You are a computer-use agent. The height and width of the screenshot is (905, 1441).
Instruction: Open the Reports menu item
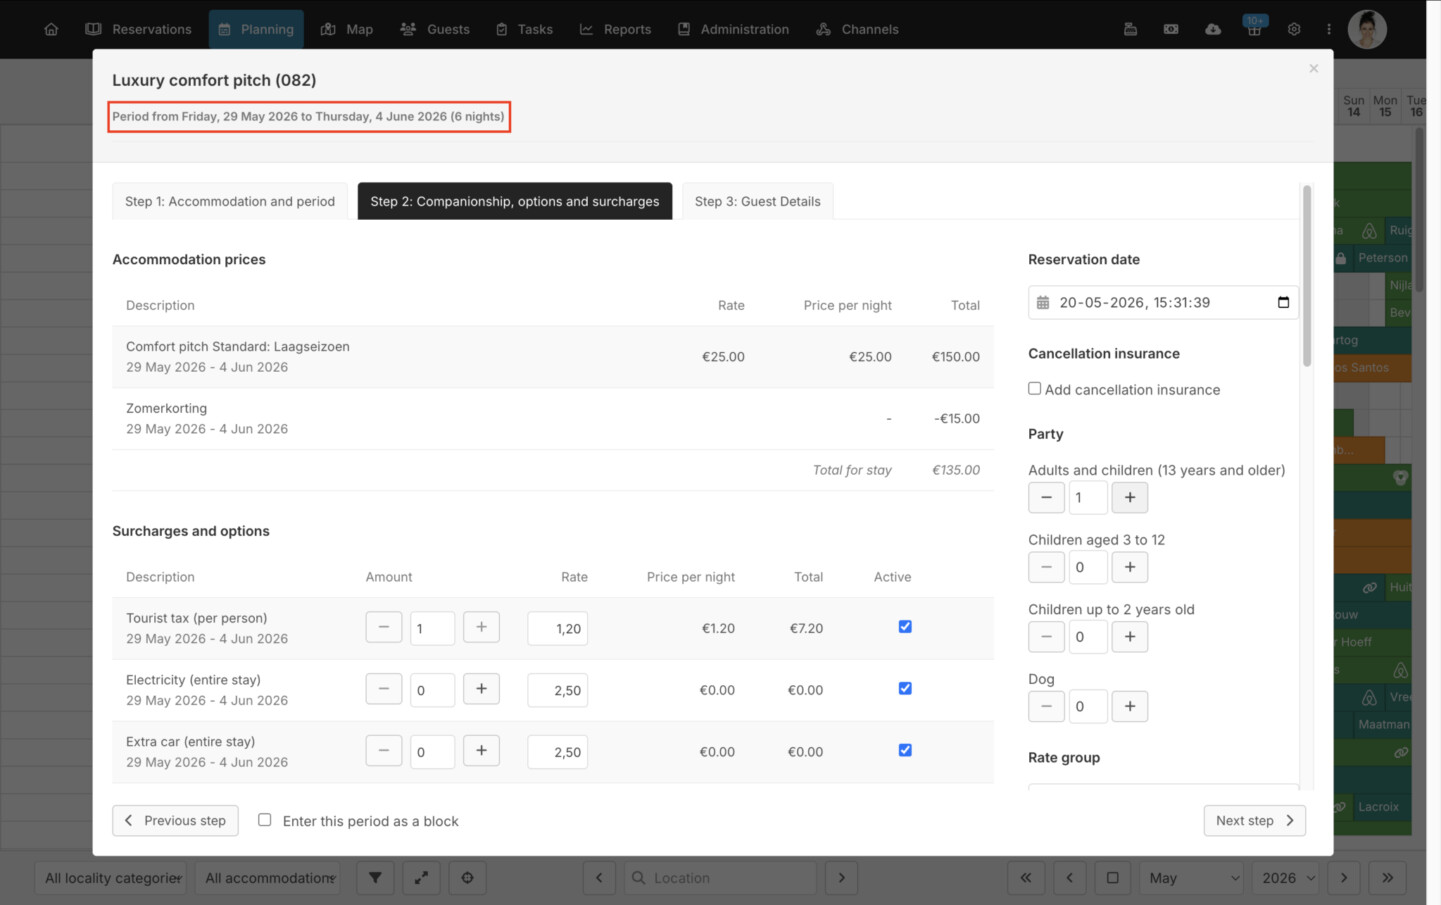(615, 29)
